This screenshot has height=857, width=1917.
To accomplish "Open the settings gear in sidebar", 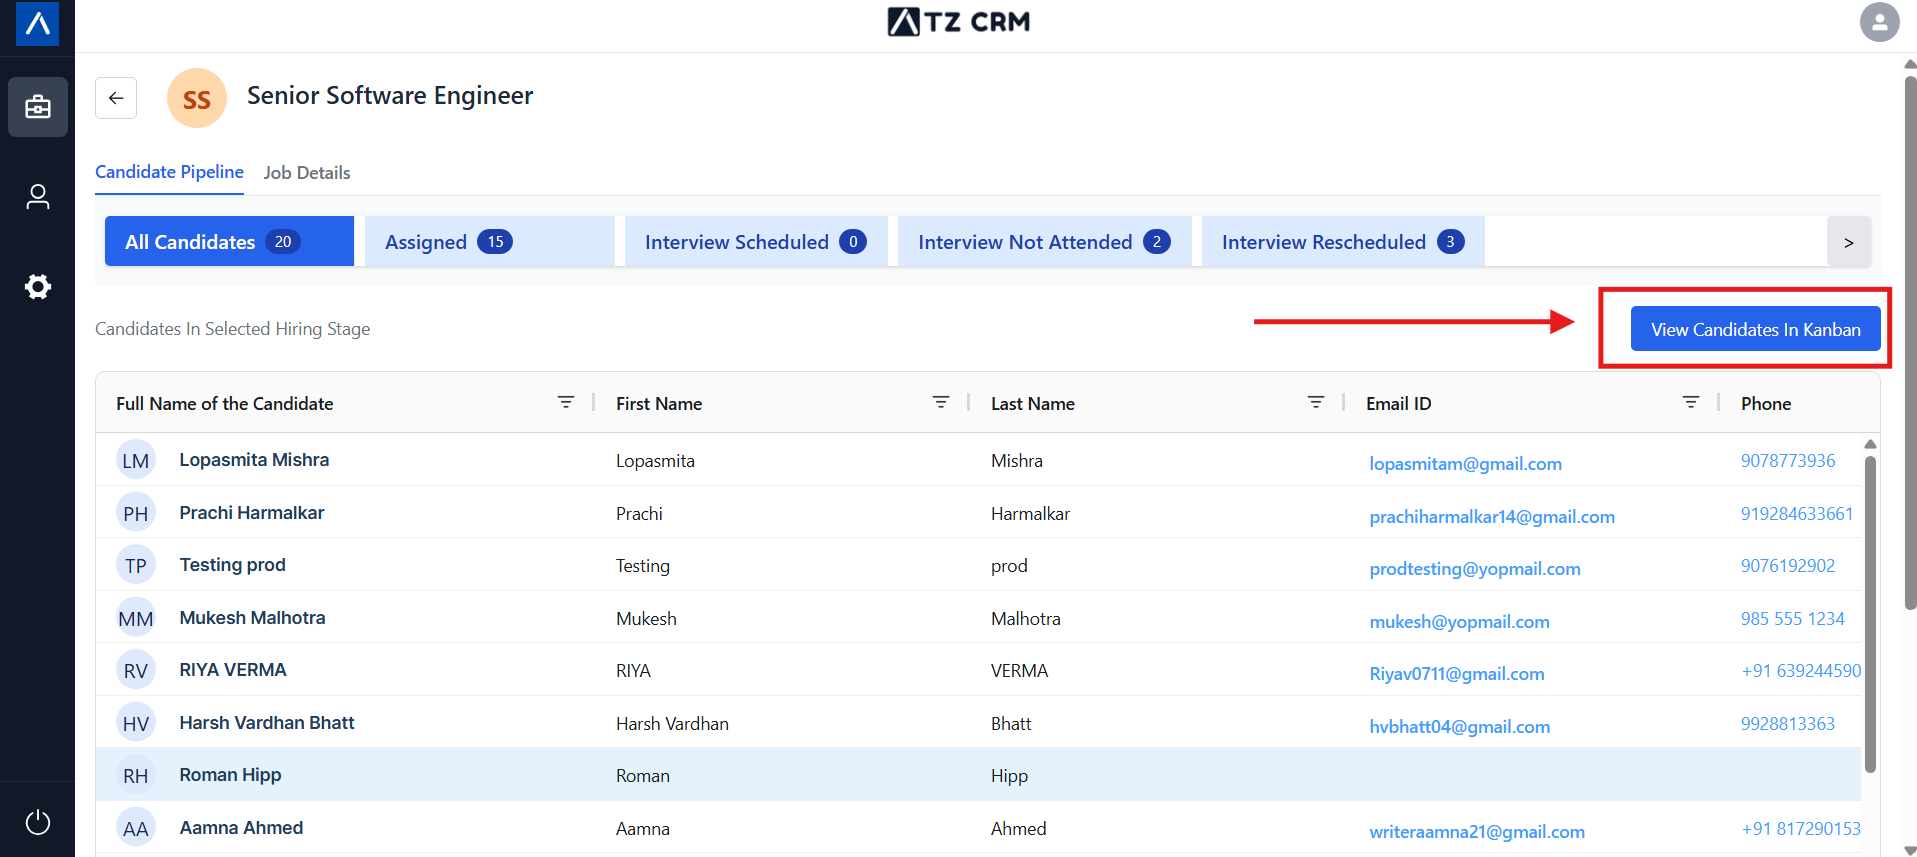I will point(38,287).
